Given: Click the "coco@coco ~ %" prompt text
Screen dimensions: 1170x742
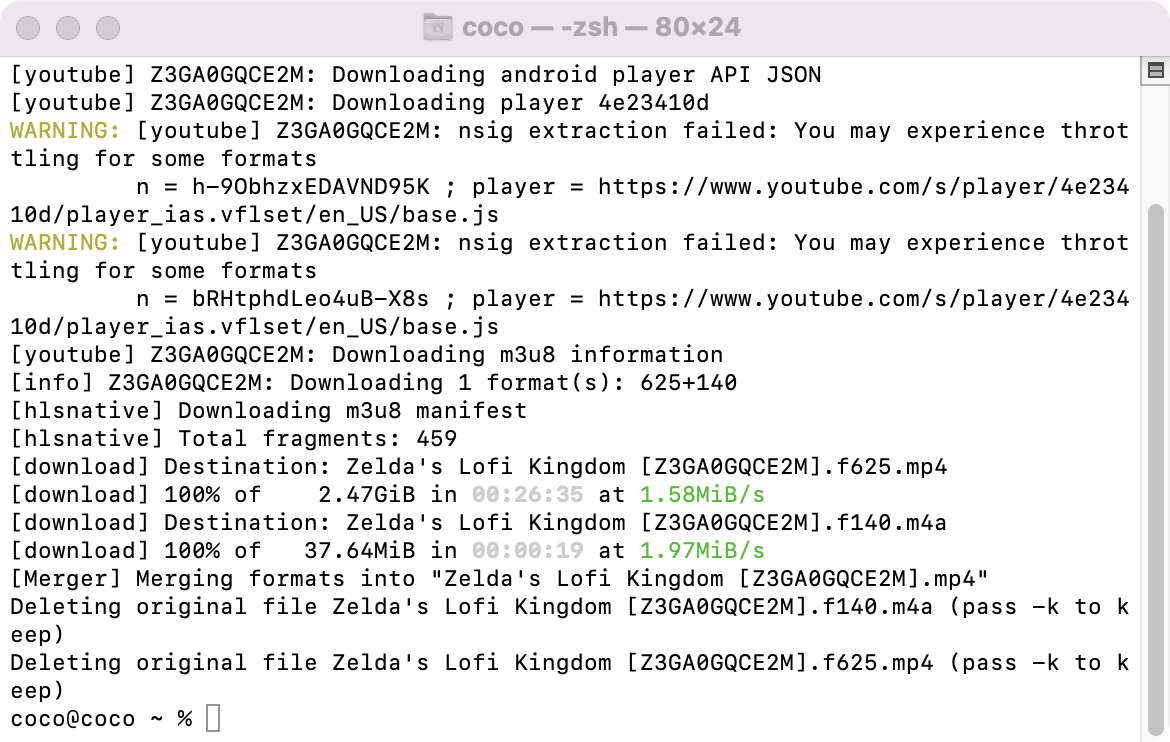Looking at the screenshot, I should [101, 718].
